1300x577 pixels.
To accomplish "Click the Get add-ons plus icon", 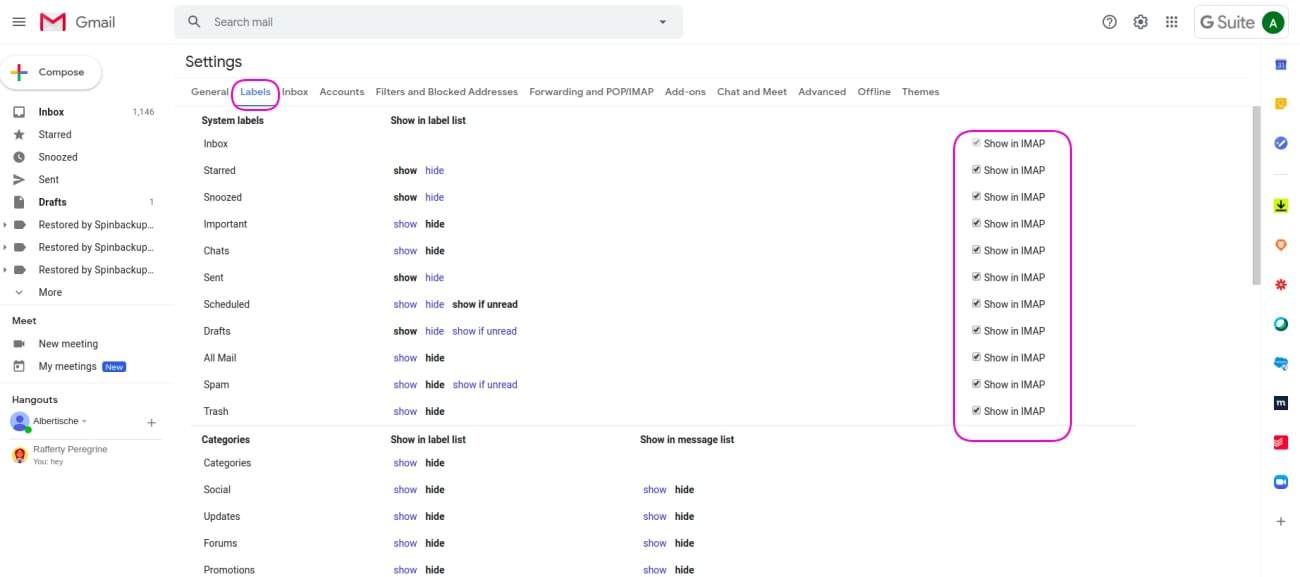I will coord(1280,520).
